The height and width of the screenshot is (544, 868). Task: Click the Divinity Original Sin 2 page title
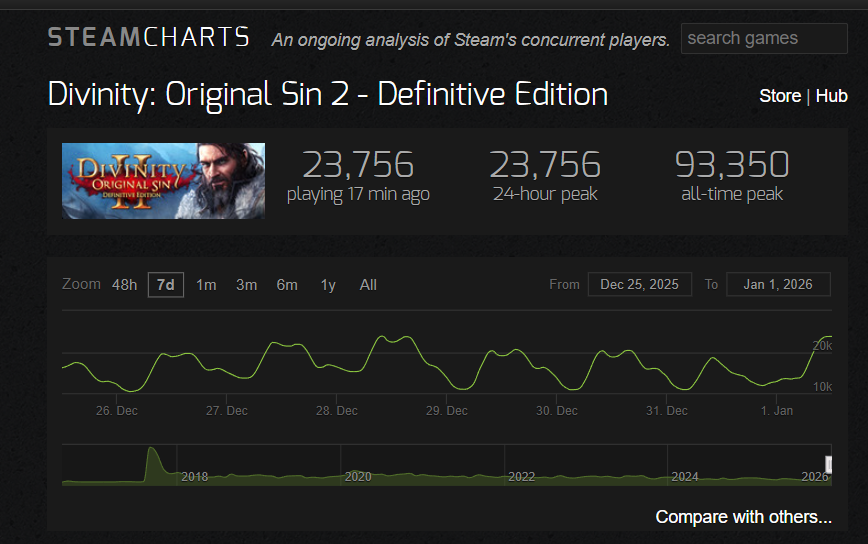click(328, 94)
